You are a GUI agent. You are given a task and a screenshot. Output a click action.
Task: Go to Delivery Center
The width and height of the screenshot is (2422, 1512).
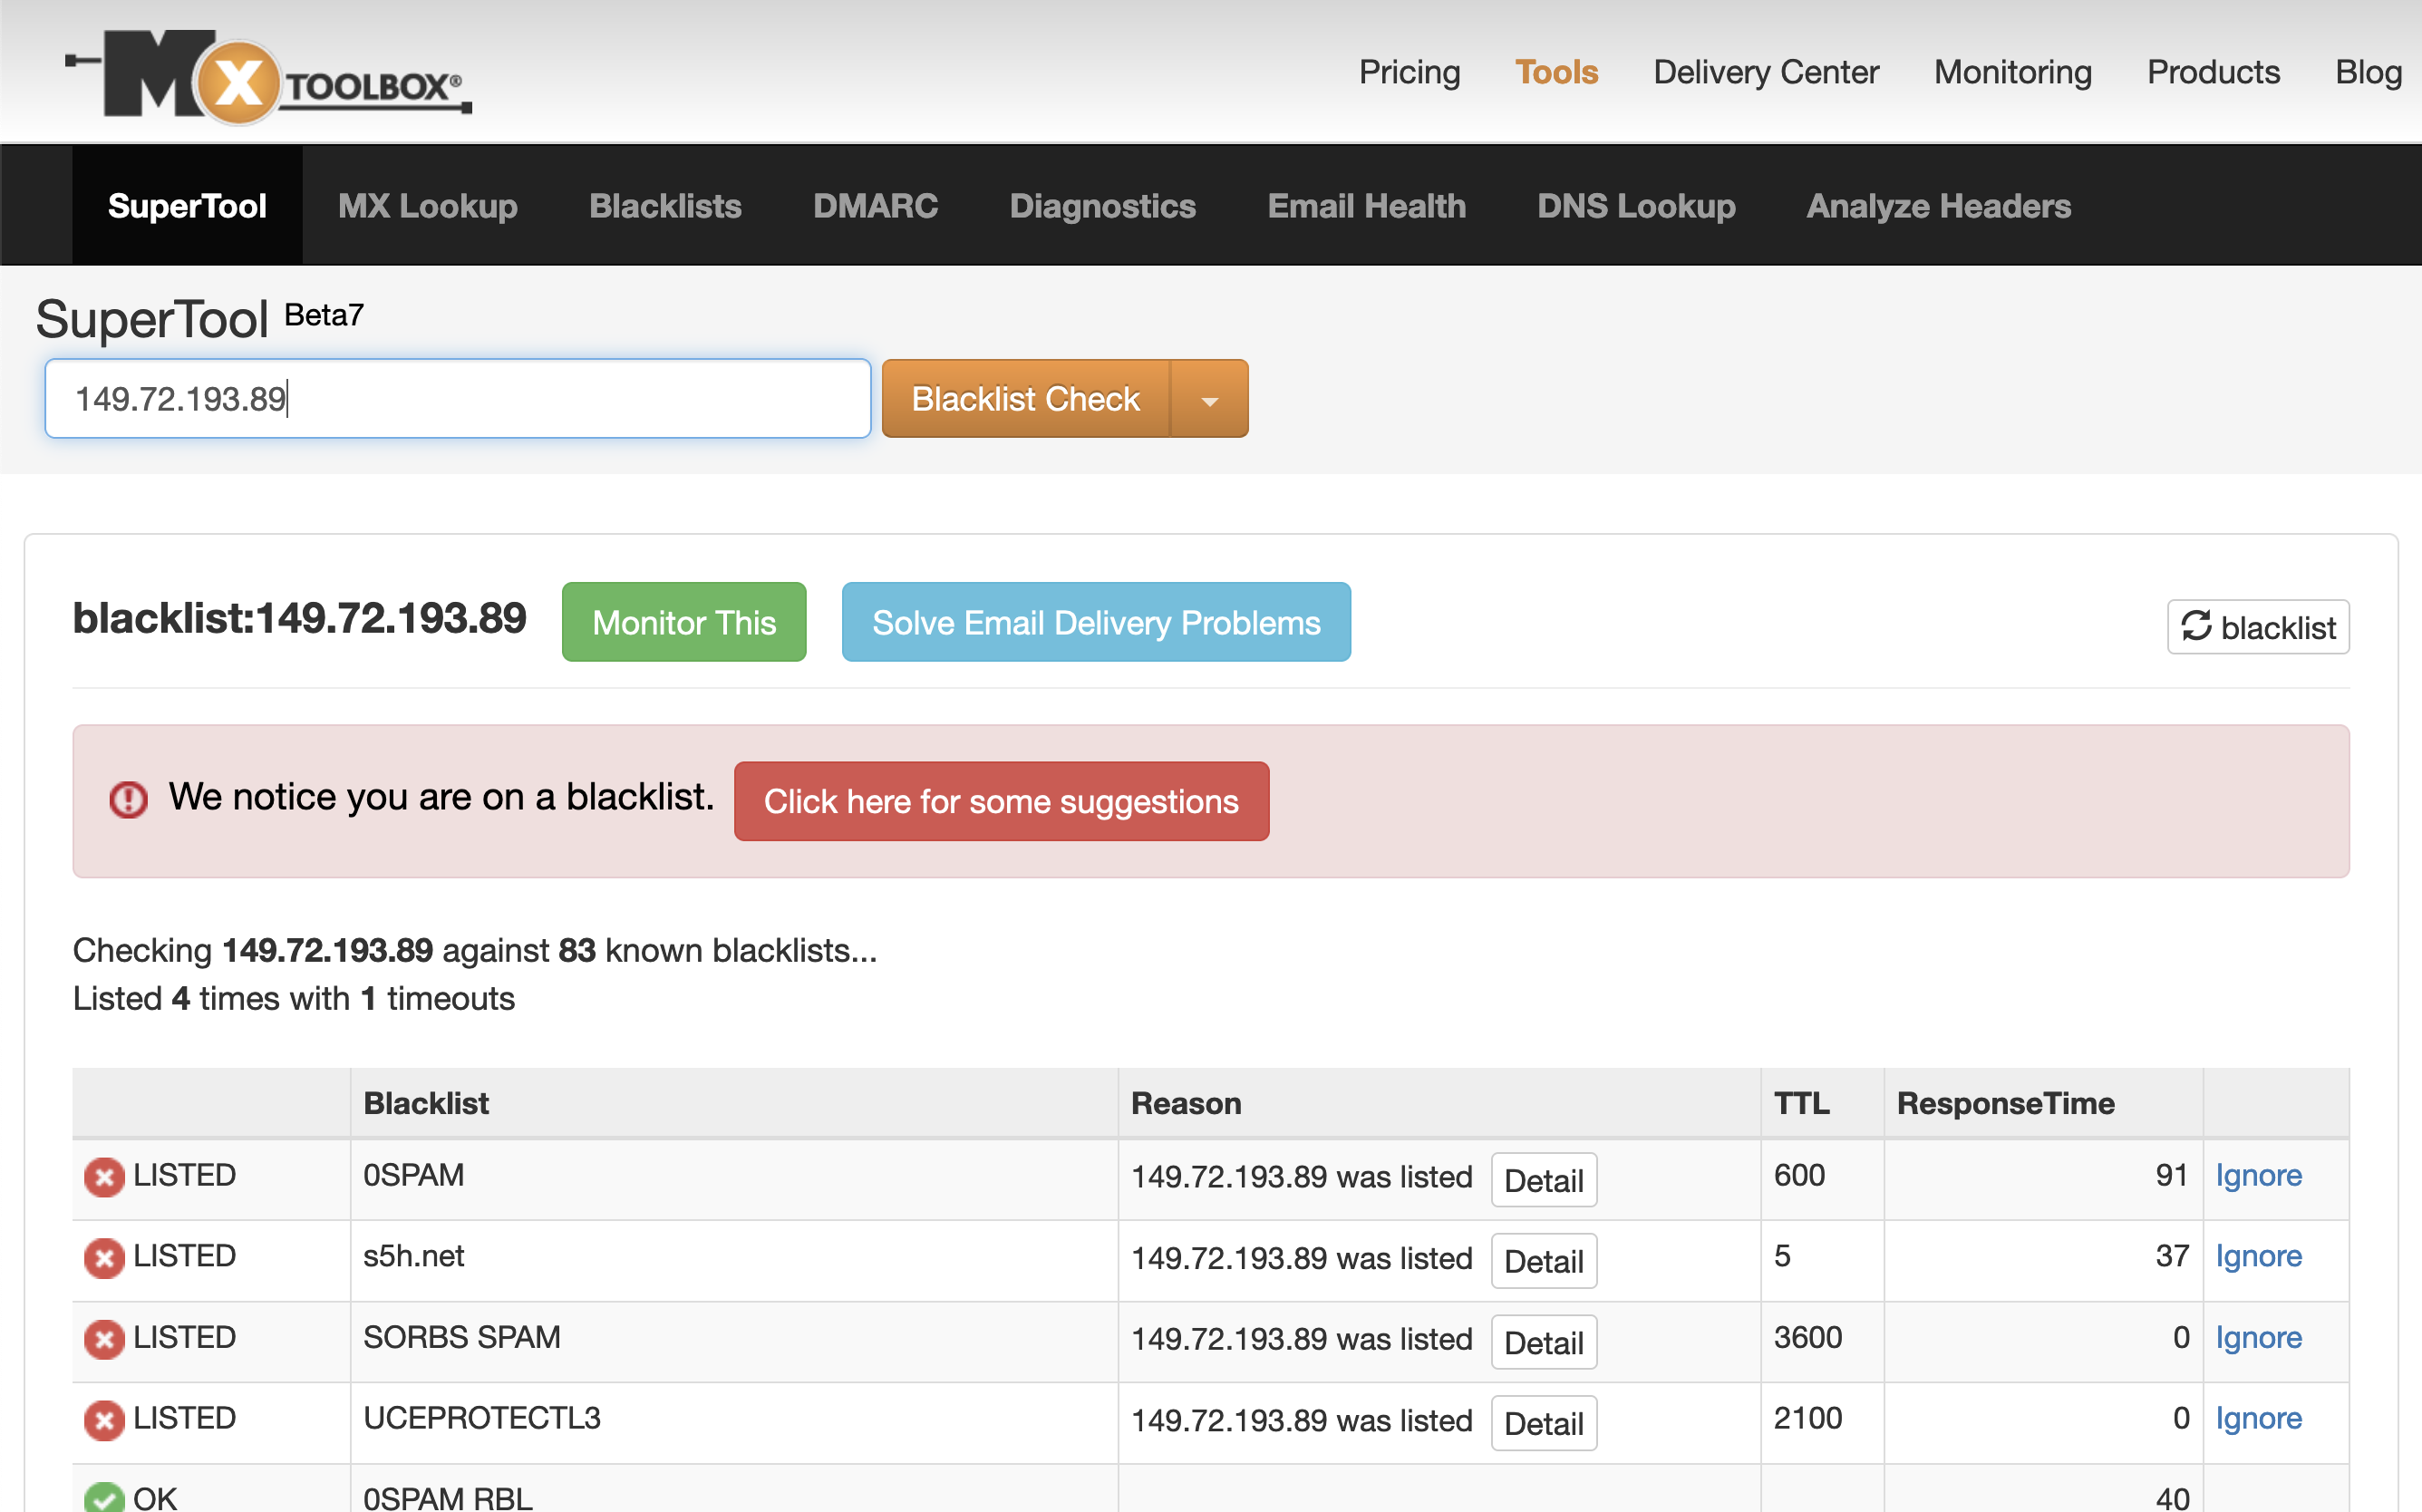pos(1766,72)
